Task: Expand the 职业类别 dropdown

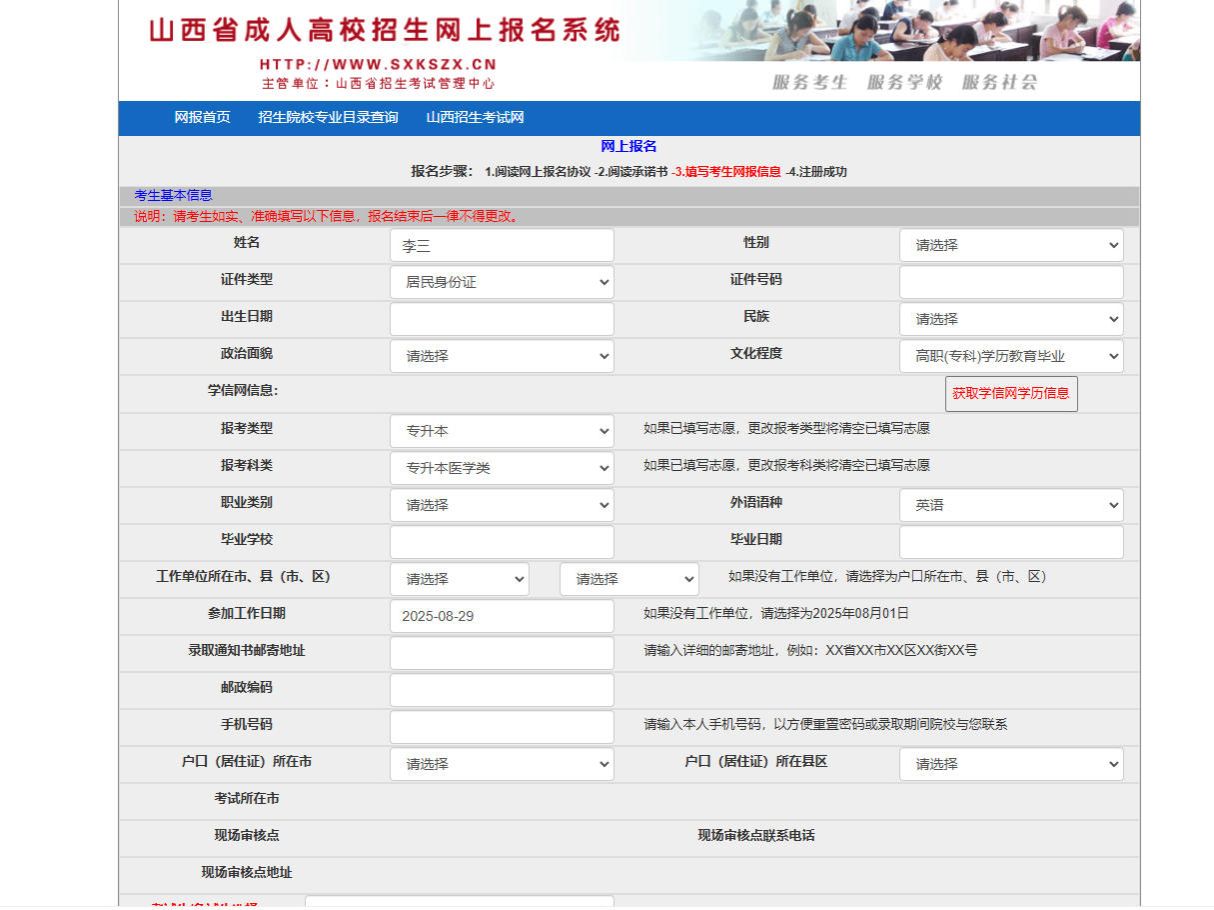Action: tap(501, 505)
